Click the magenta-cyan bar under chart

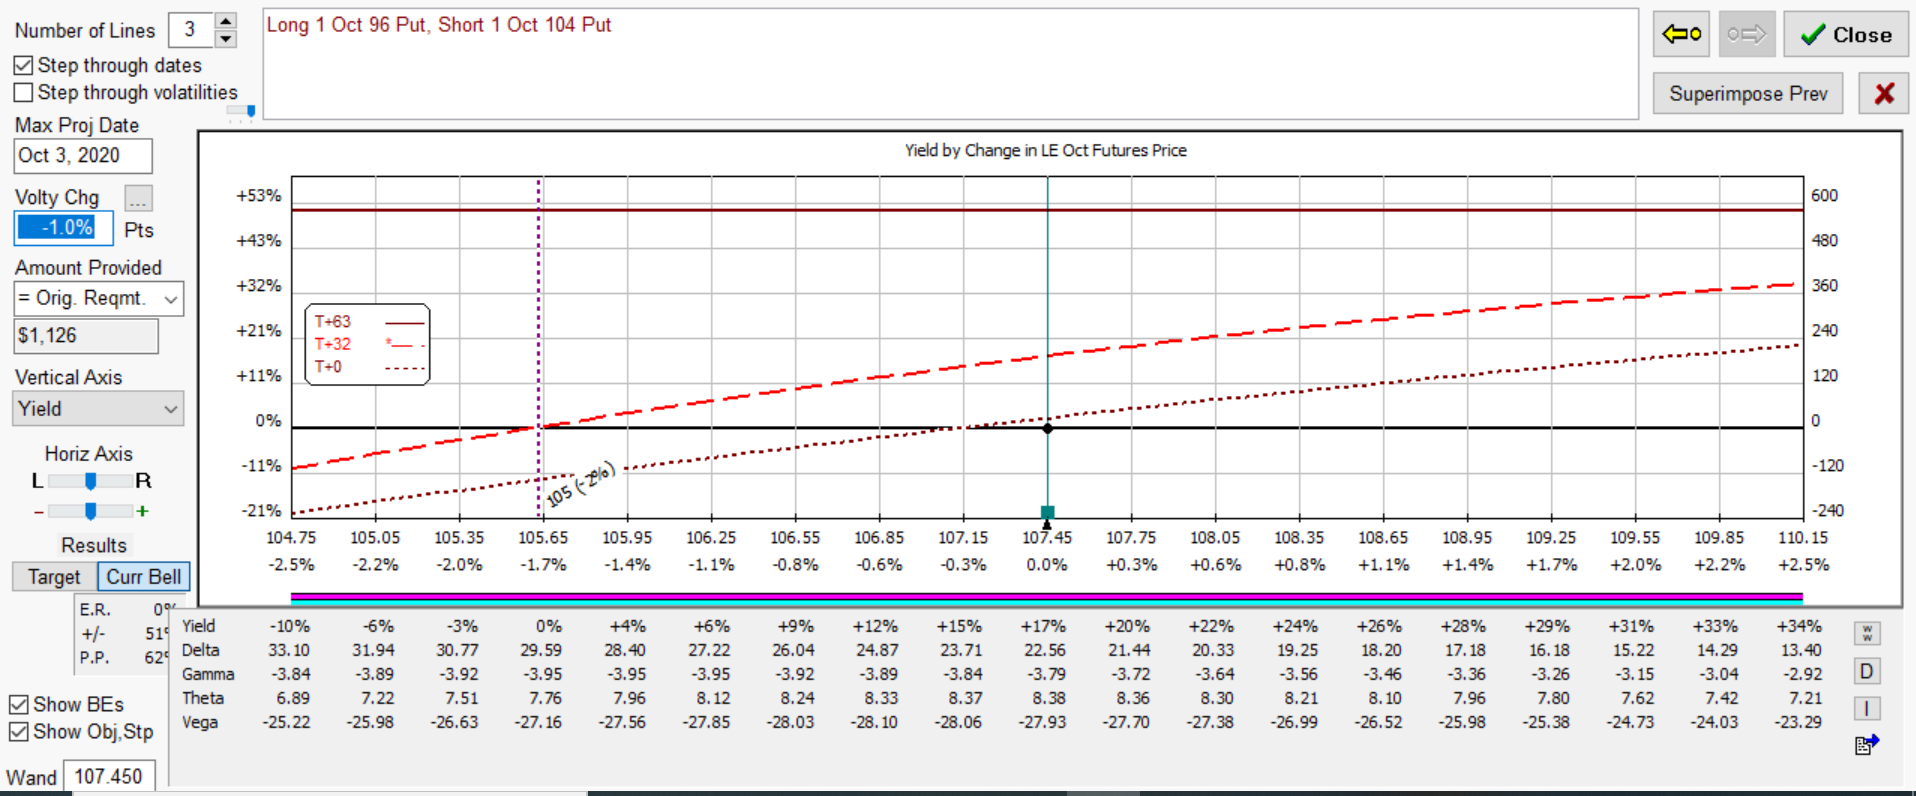coord(1046,599)
